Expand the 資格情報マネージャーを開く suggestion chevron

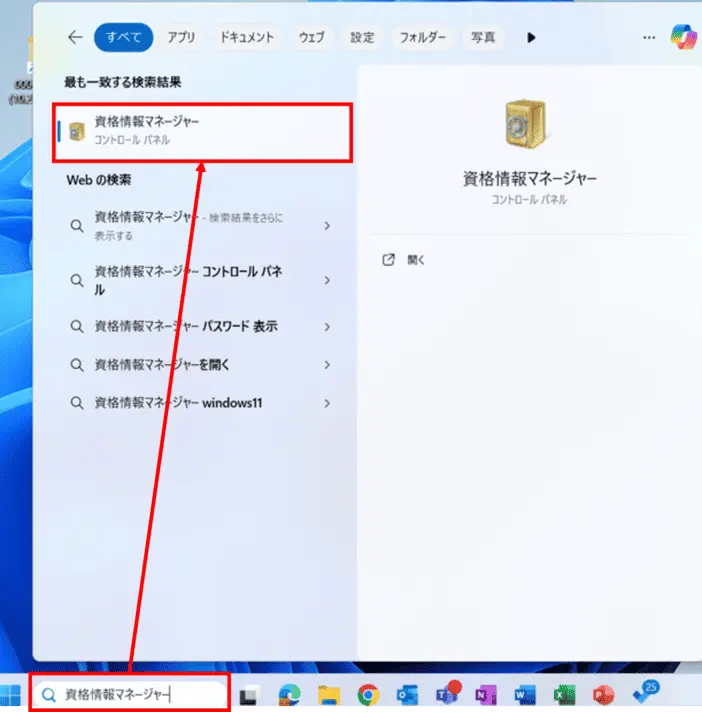click(x=327, y=365)
